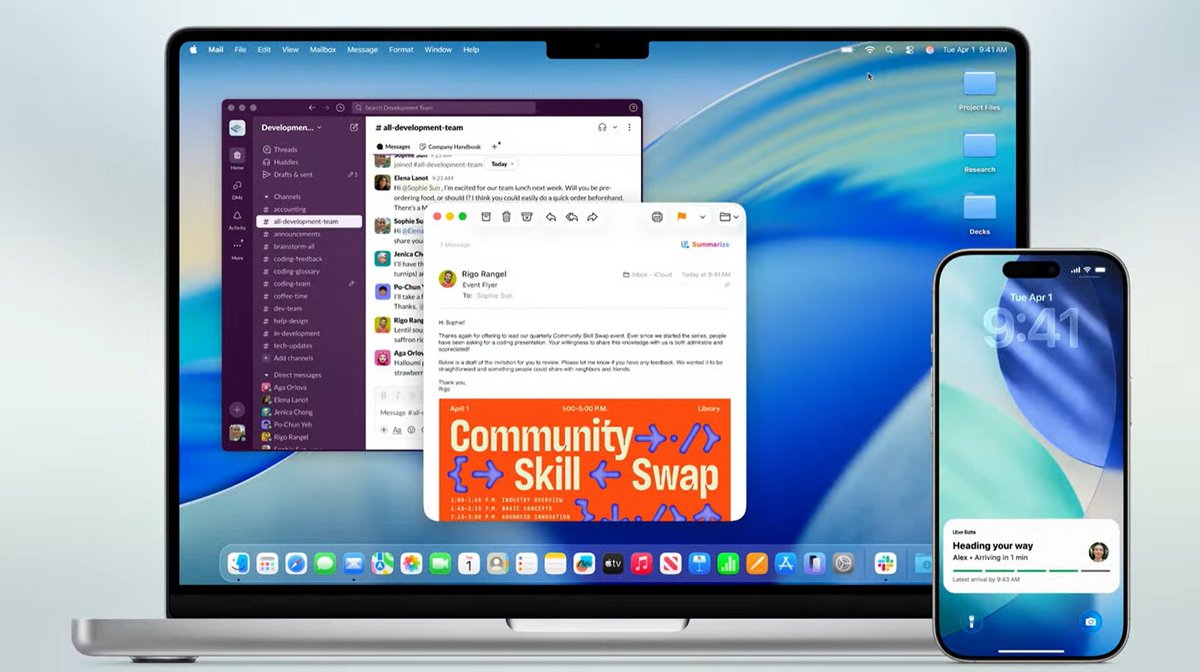This screenshot has height=672, width=1200.
Task: Open Move to mailbox folder dropdown
Action: coord(729,216)
